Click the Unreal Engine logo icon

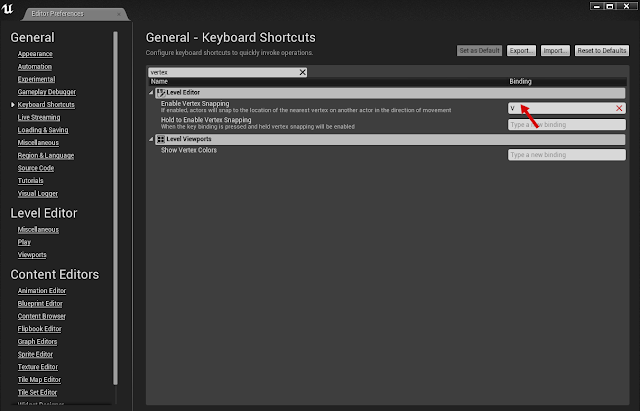7,9
